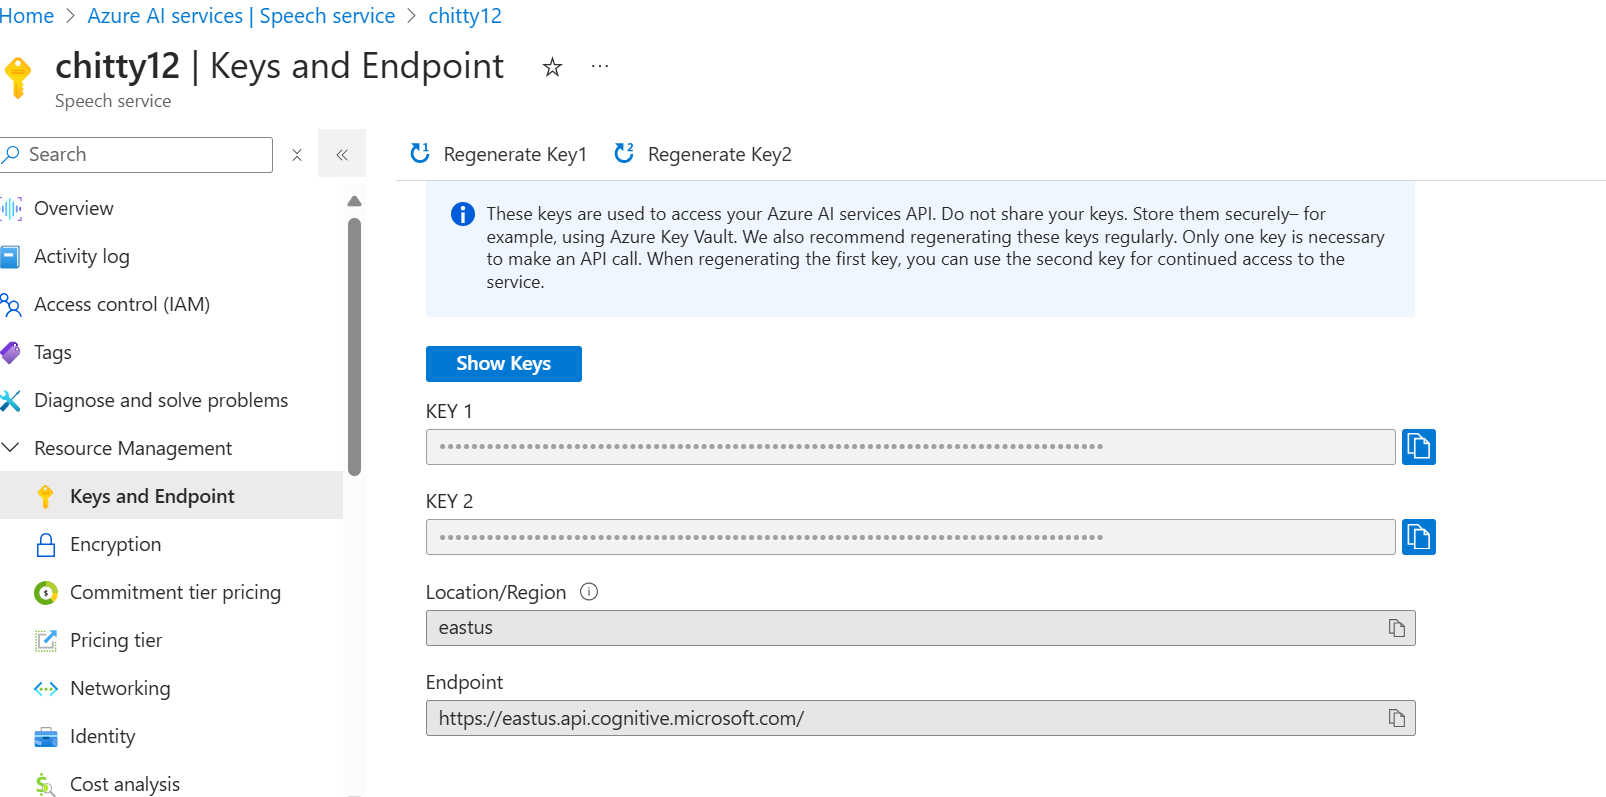
Task: Click the Location/Region info icon
Action: coord(589,592)
